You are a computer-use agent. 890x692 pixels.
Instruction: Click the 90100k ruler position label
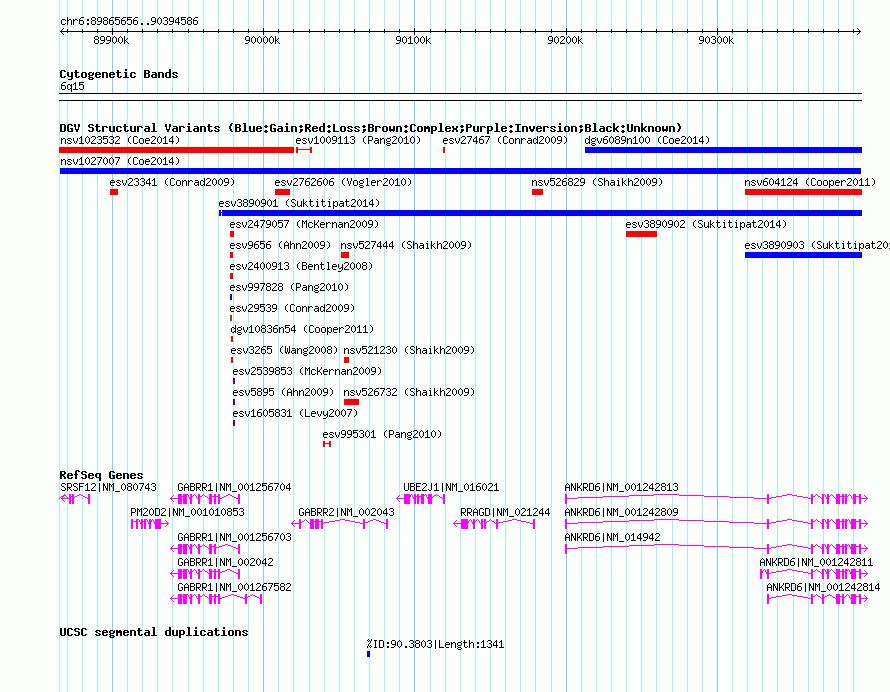(x=413, y=40)
